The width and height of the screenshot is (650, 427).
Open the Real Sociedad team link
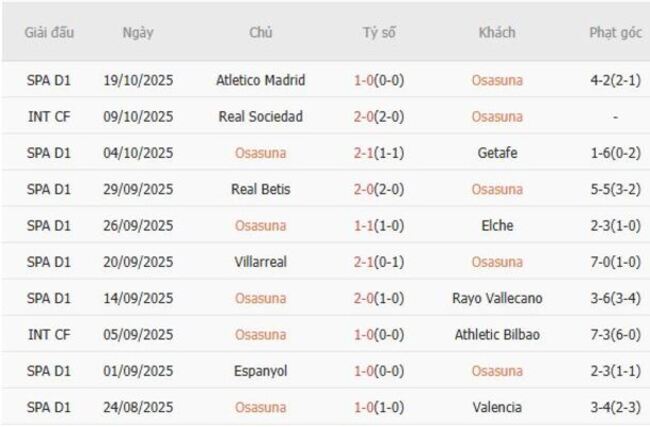260,116
